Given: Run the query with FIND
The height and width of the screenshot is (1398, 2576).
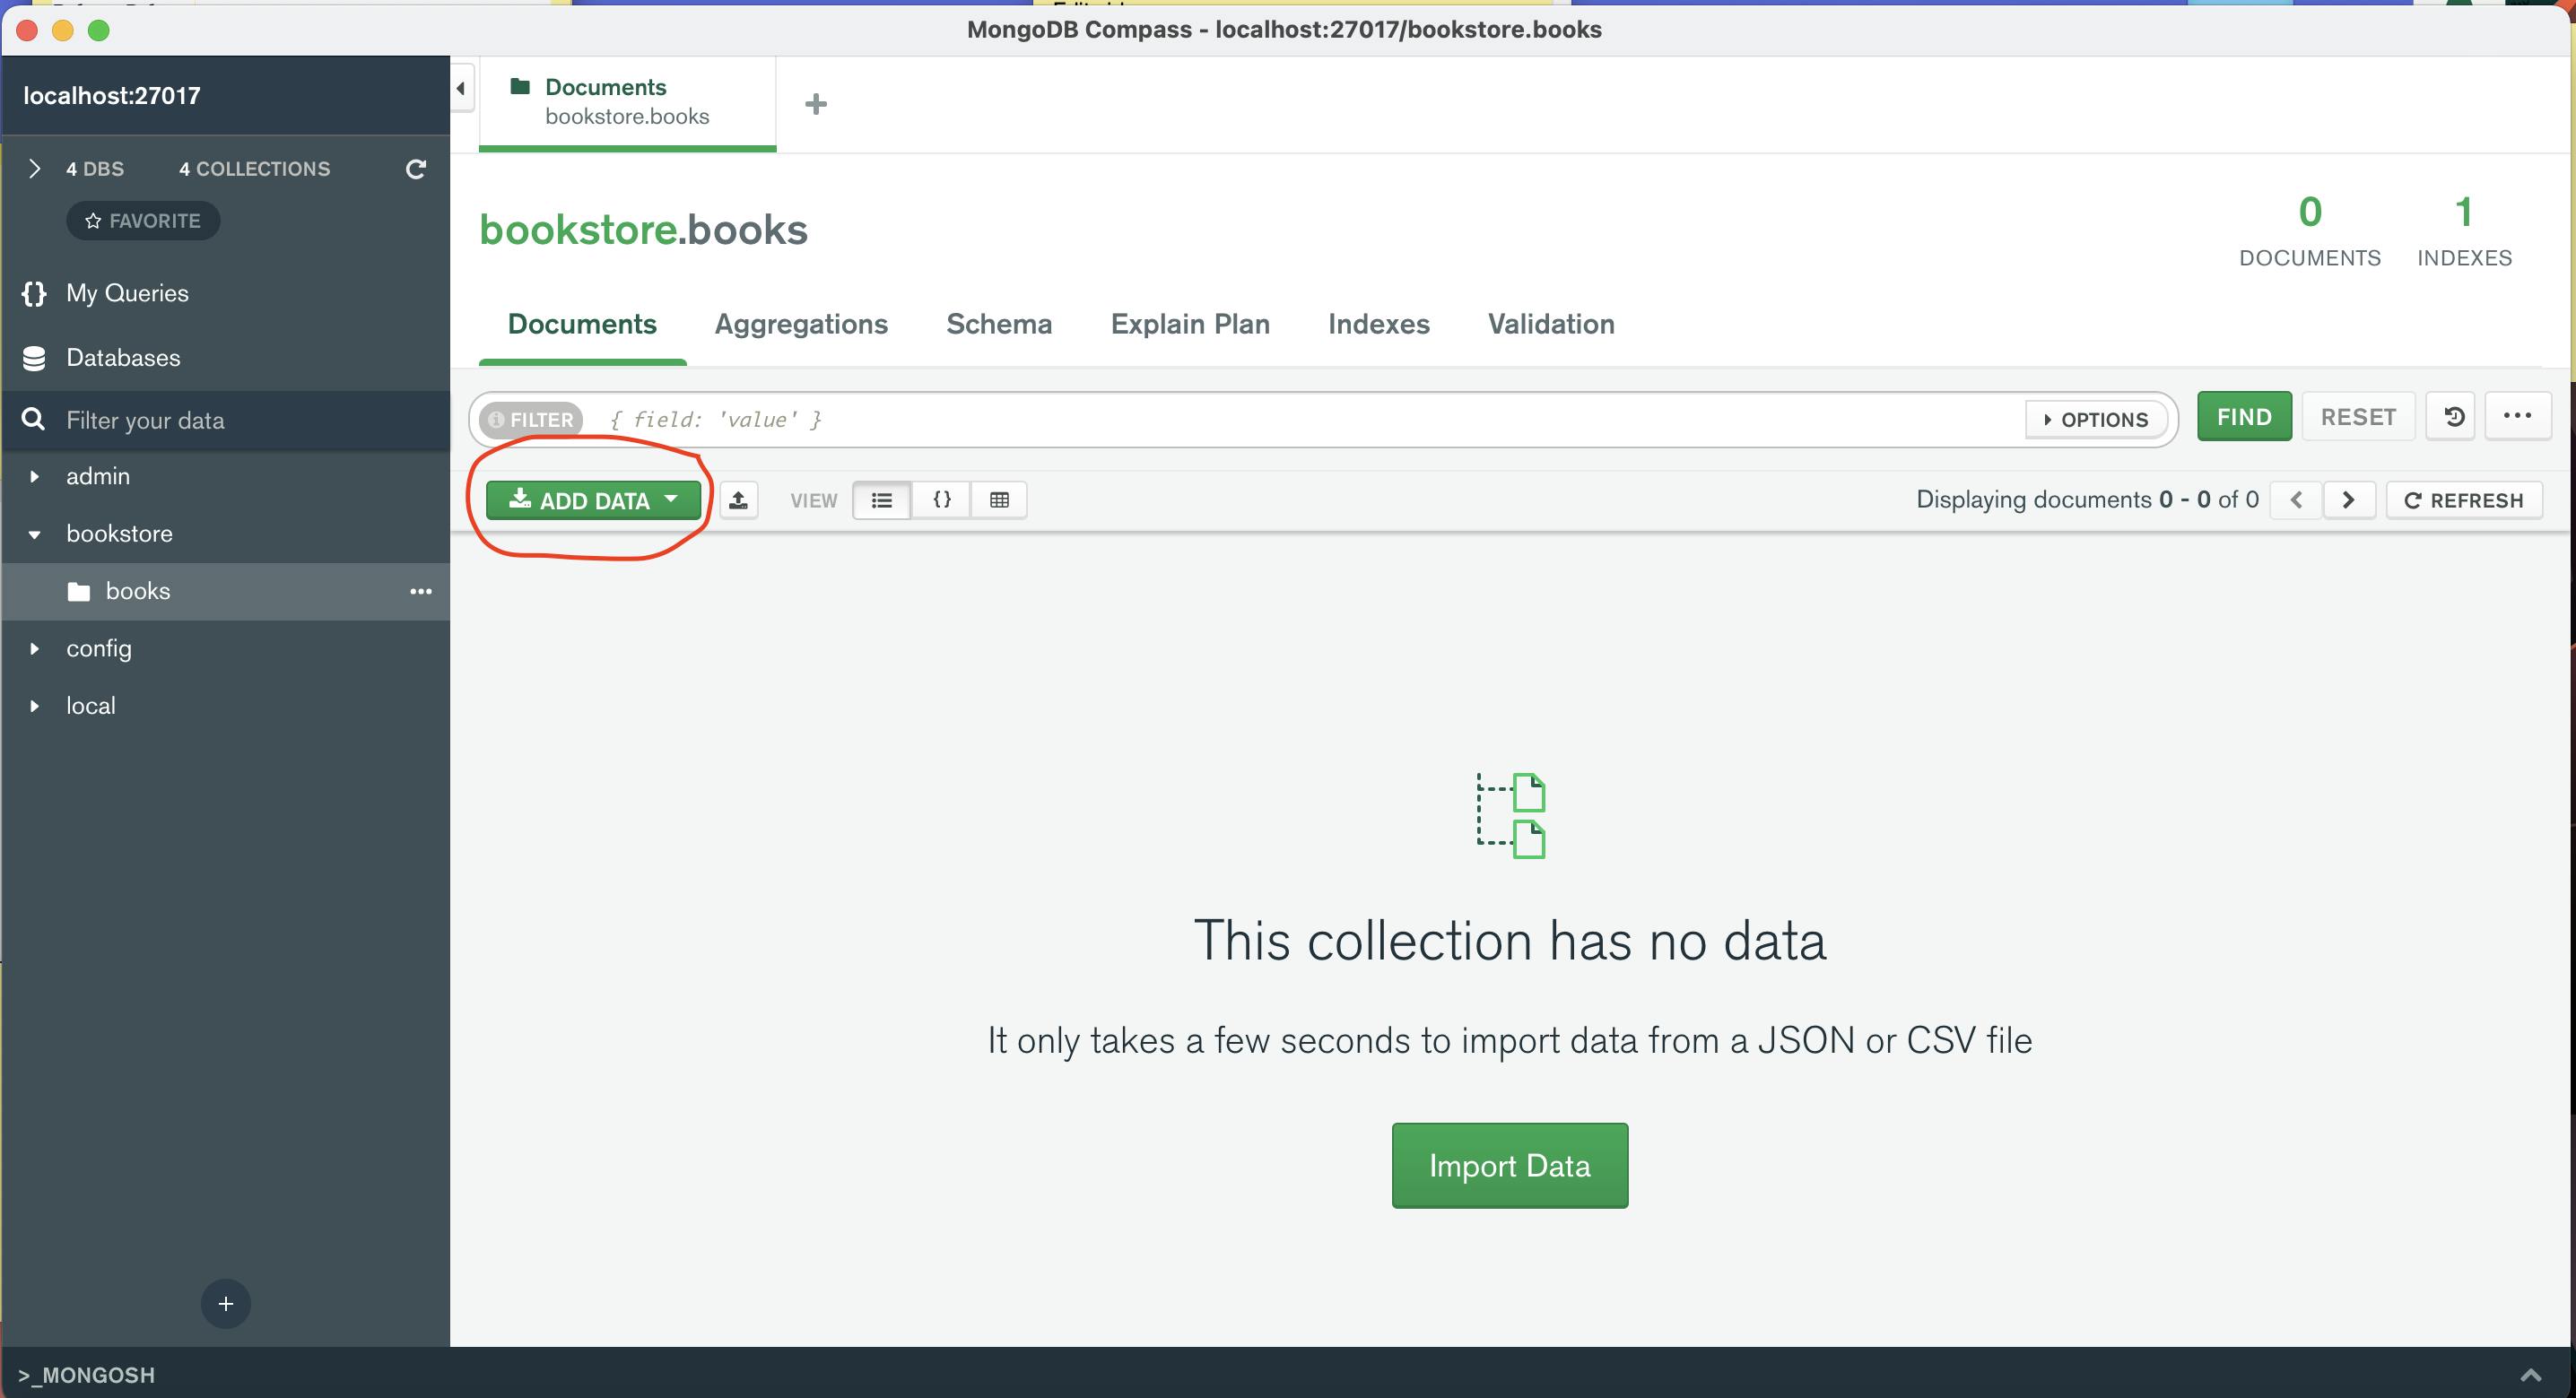Looking at the screenshot, I should (2244, 417).
